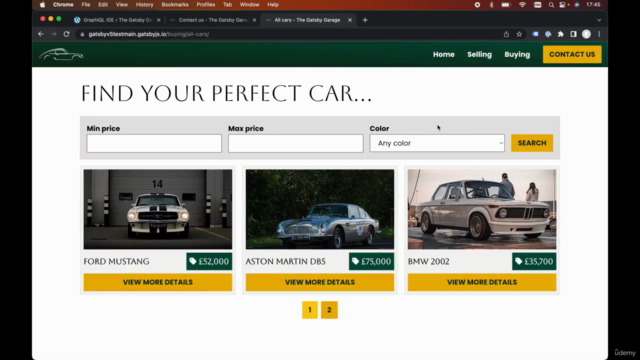The width and height of the screenshot is (640, 360).
Task: Click the share icon in the address bar
Action: 506,34
